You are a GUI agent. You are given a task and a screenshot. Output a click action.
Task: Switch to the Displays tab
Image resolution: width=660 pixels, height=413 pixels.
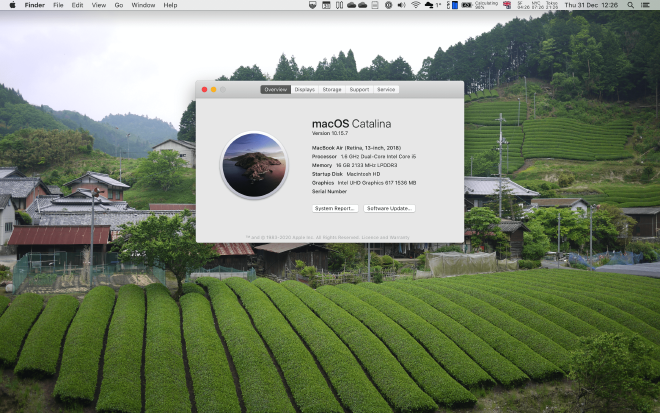[x=304, y=90]
